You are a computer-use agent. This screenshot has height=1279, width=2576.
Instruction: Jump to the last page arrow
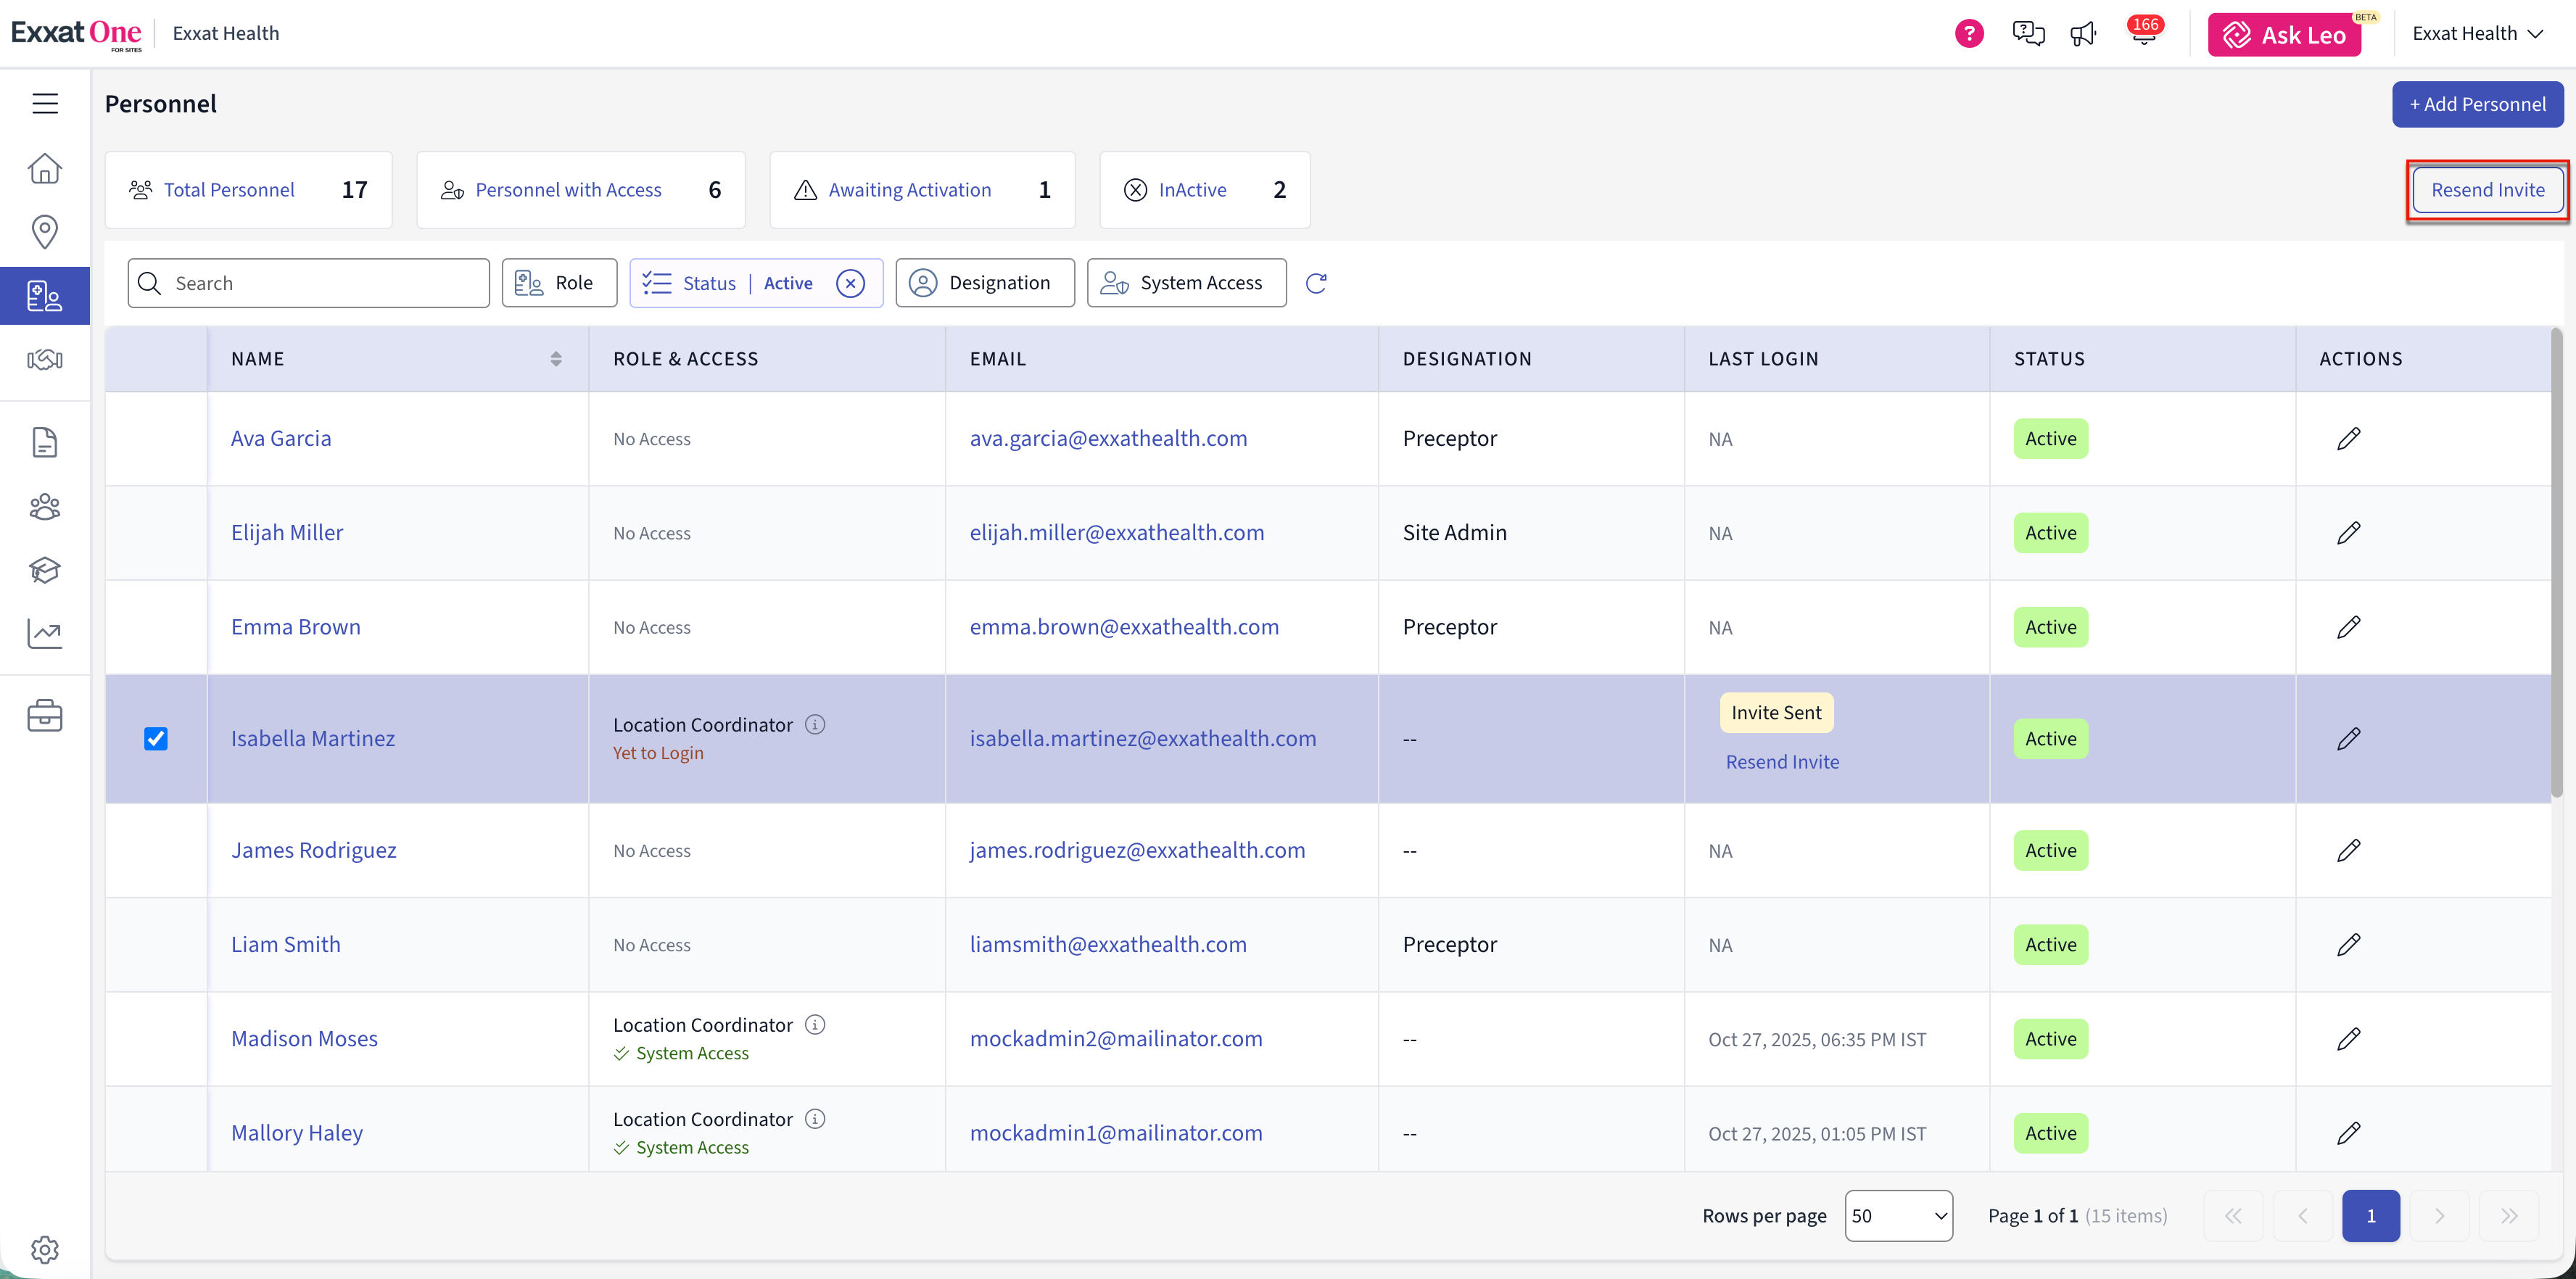click(x=2508, y=1216)
